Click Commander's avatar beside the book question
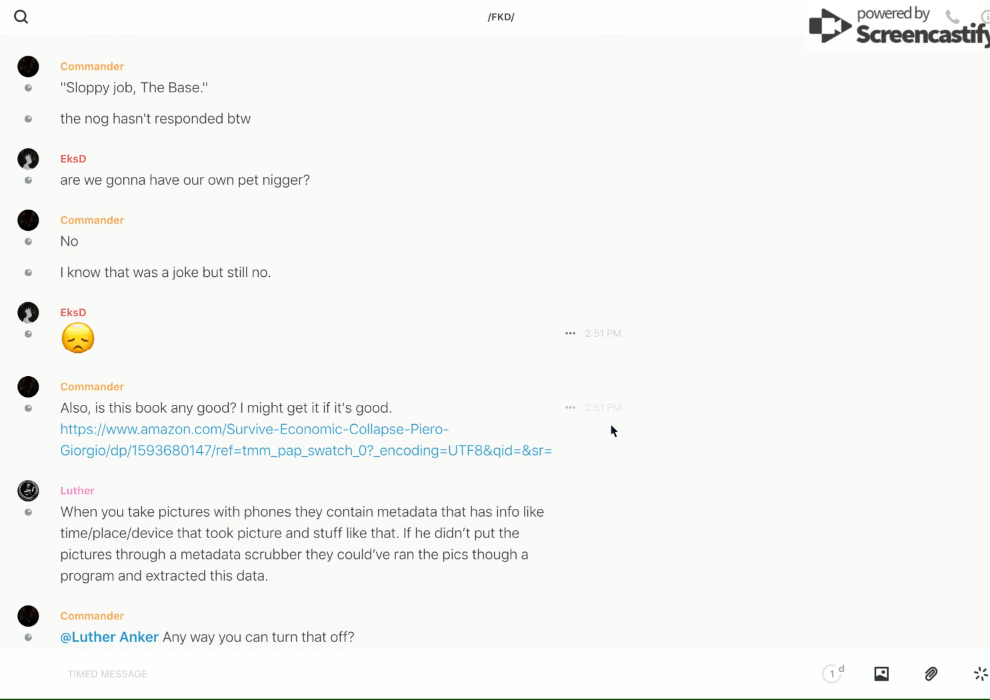Screen dimensions: 990x700 tap(28, 386)
